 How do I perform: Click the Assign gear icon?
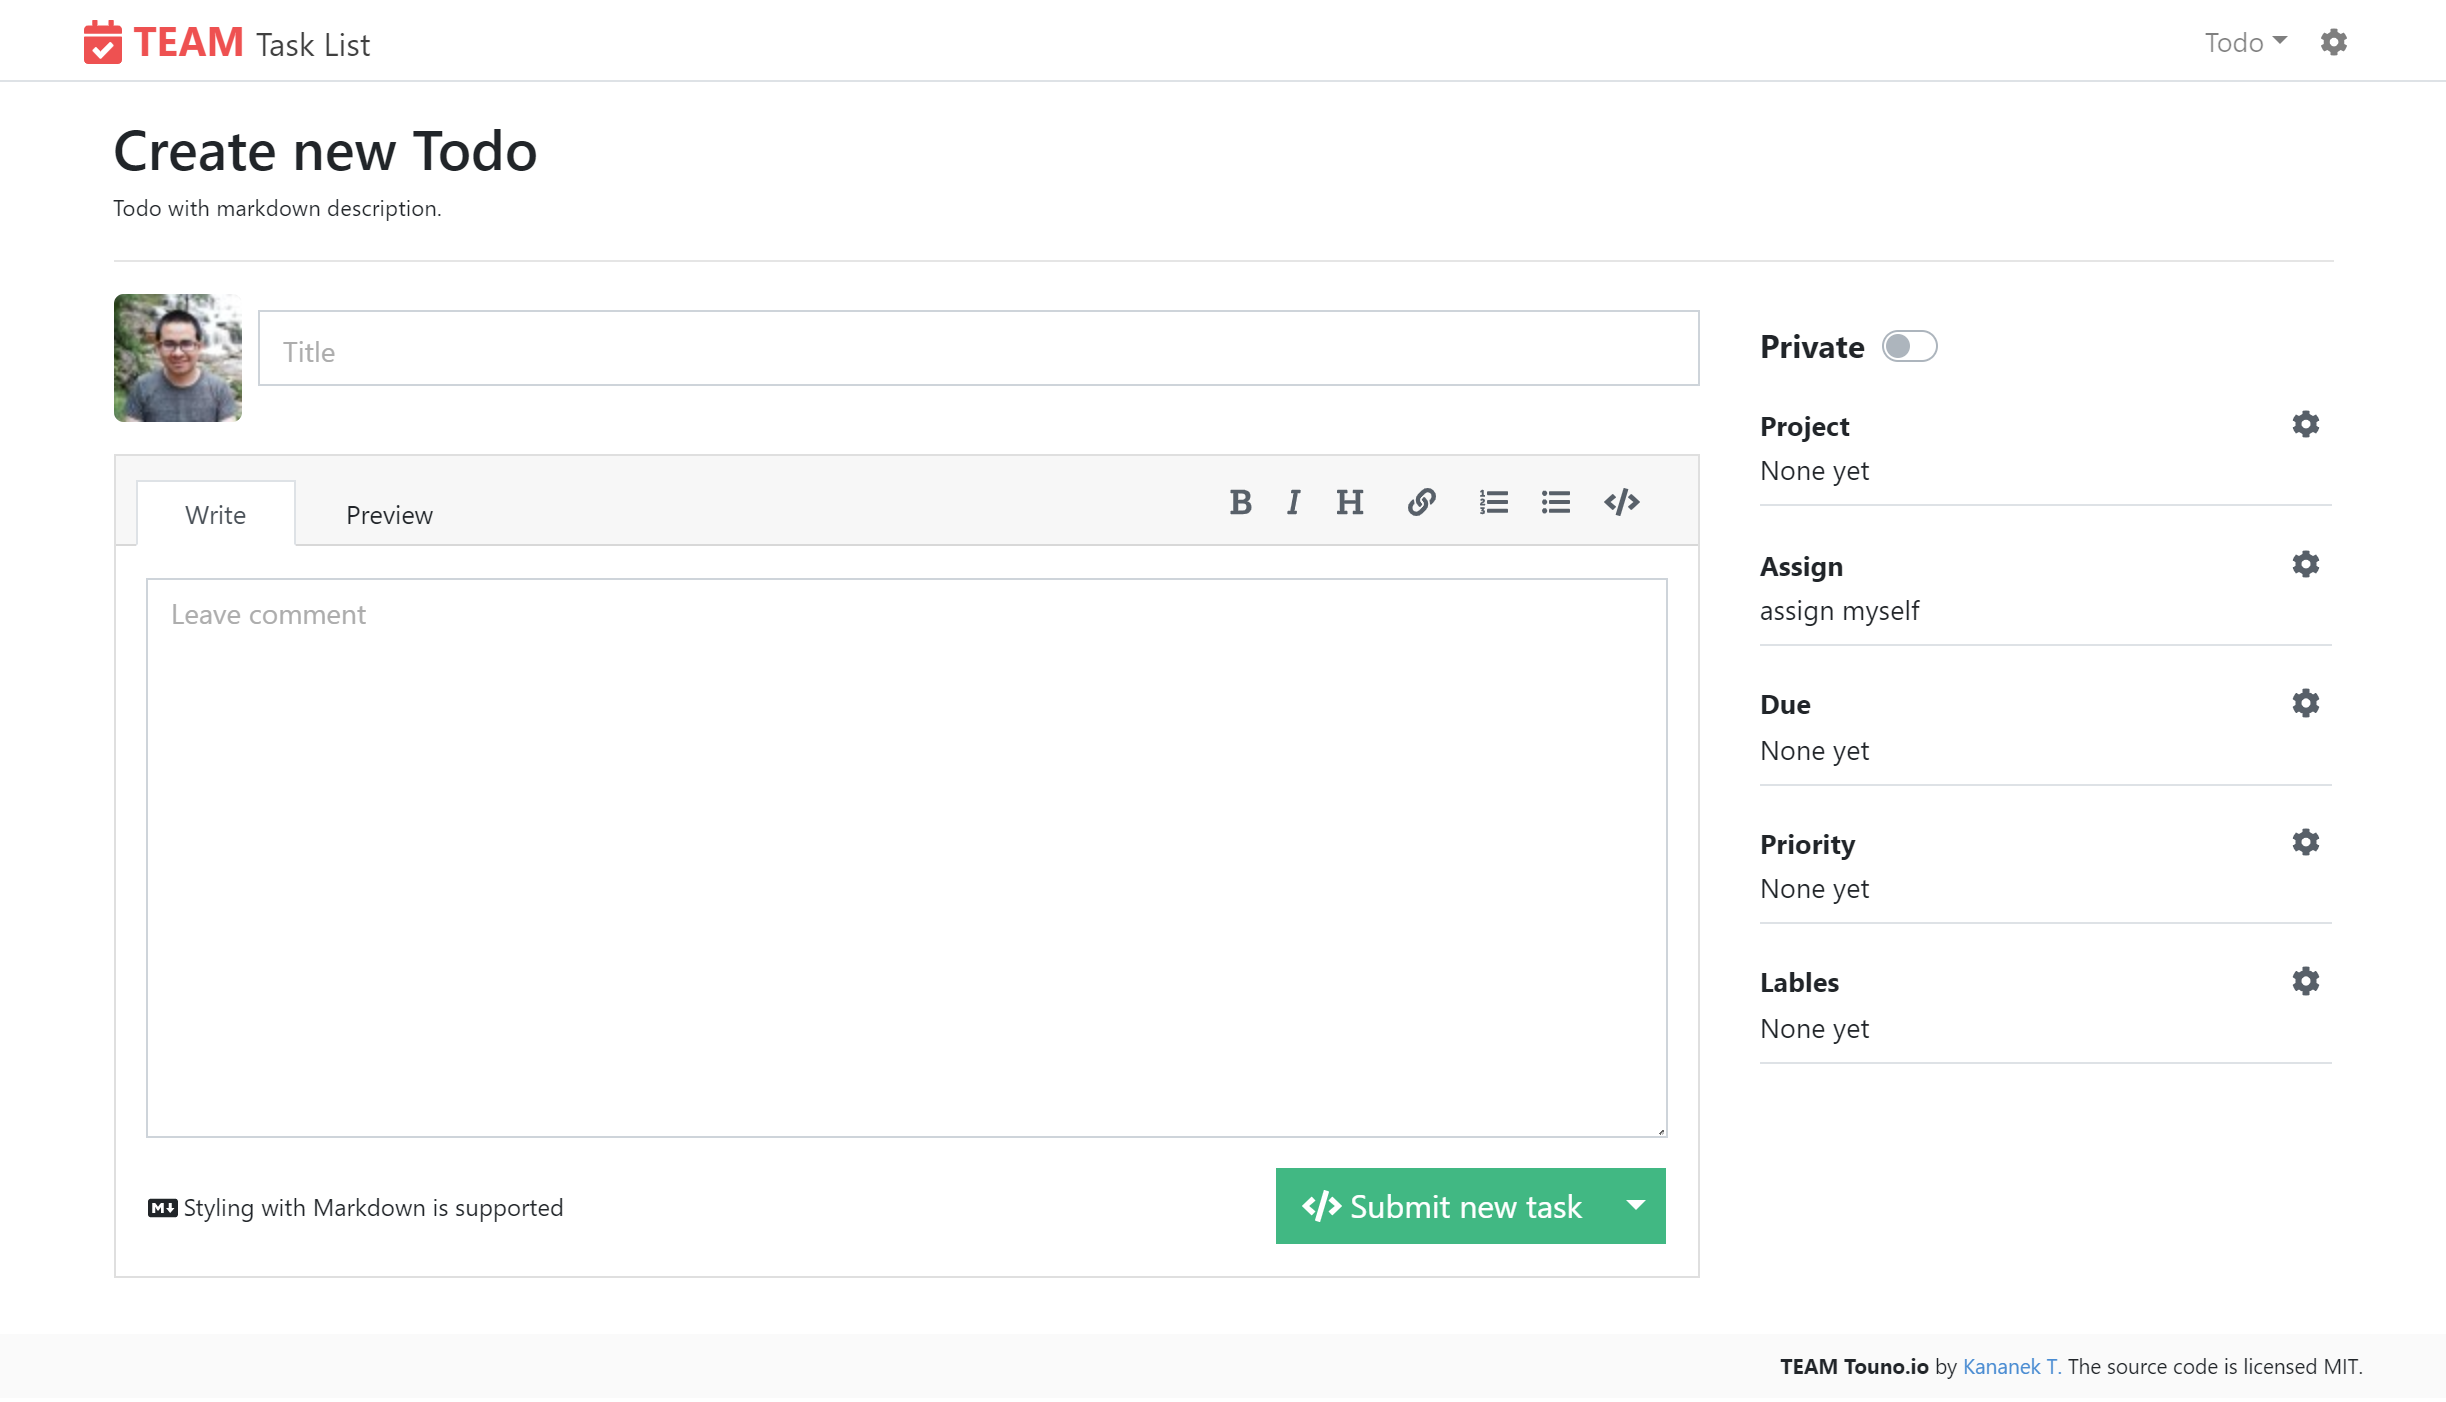pyautogui.click(x=2305, y=564)
